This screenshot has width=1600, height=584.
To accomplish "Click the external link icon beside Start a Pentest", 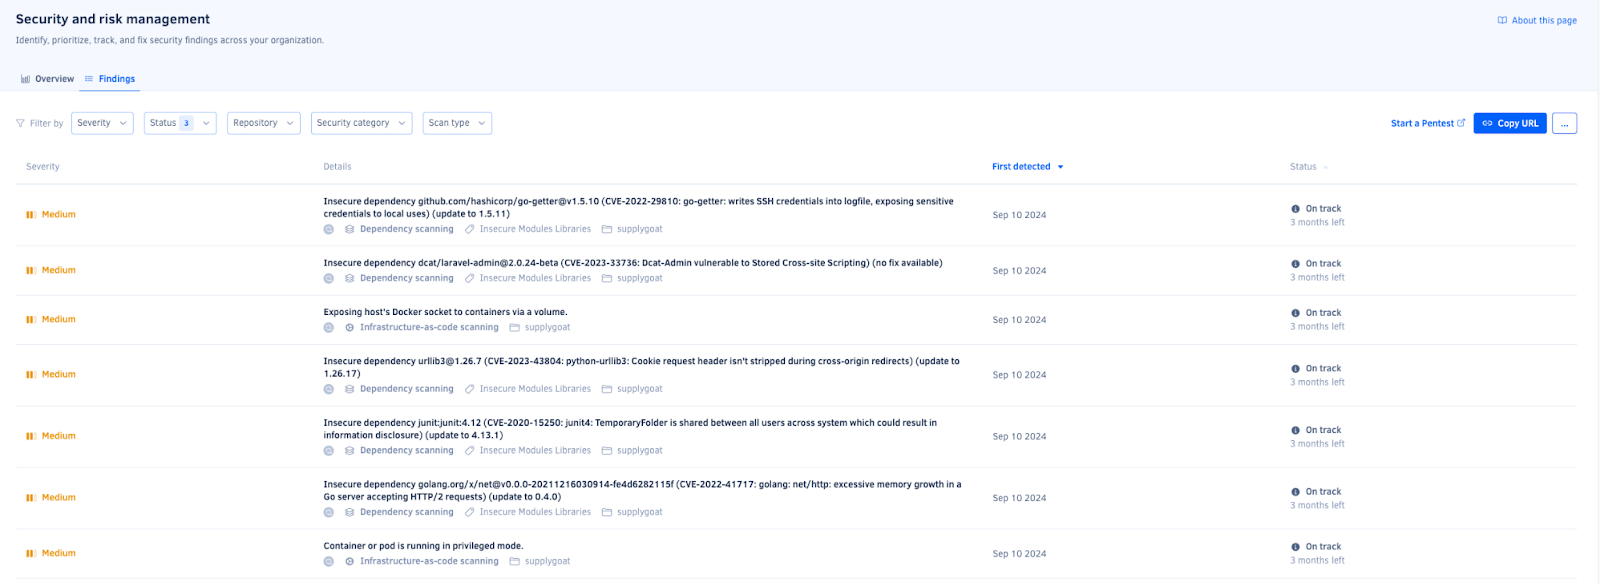I will click(x=1461, y=123).
